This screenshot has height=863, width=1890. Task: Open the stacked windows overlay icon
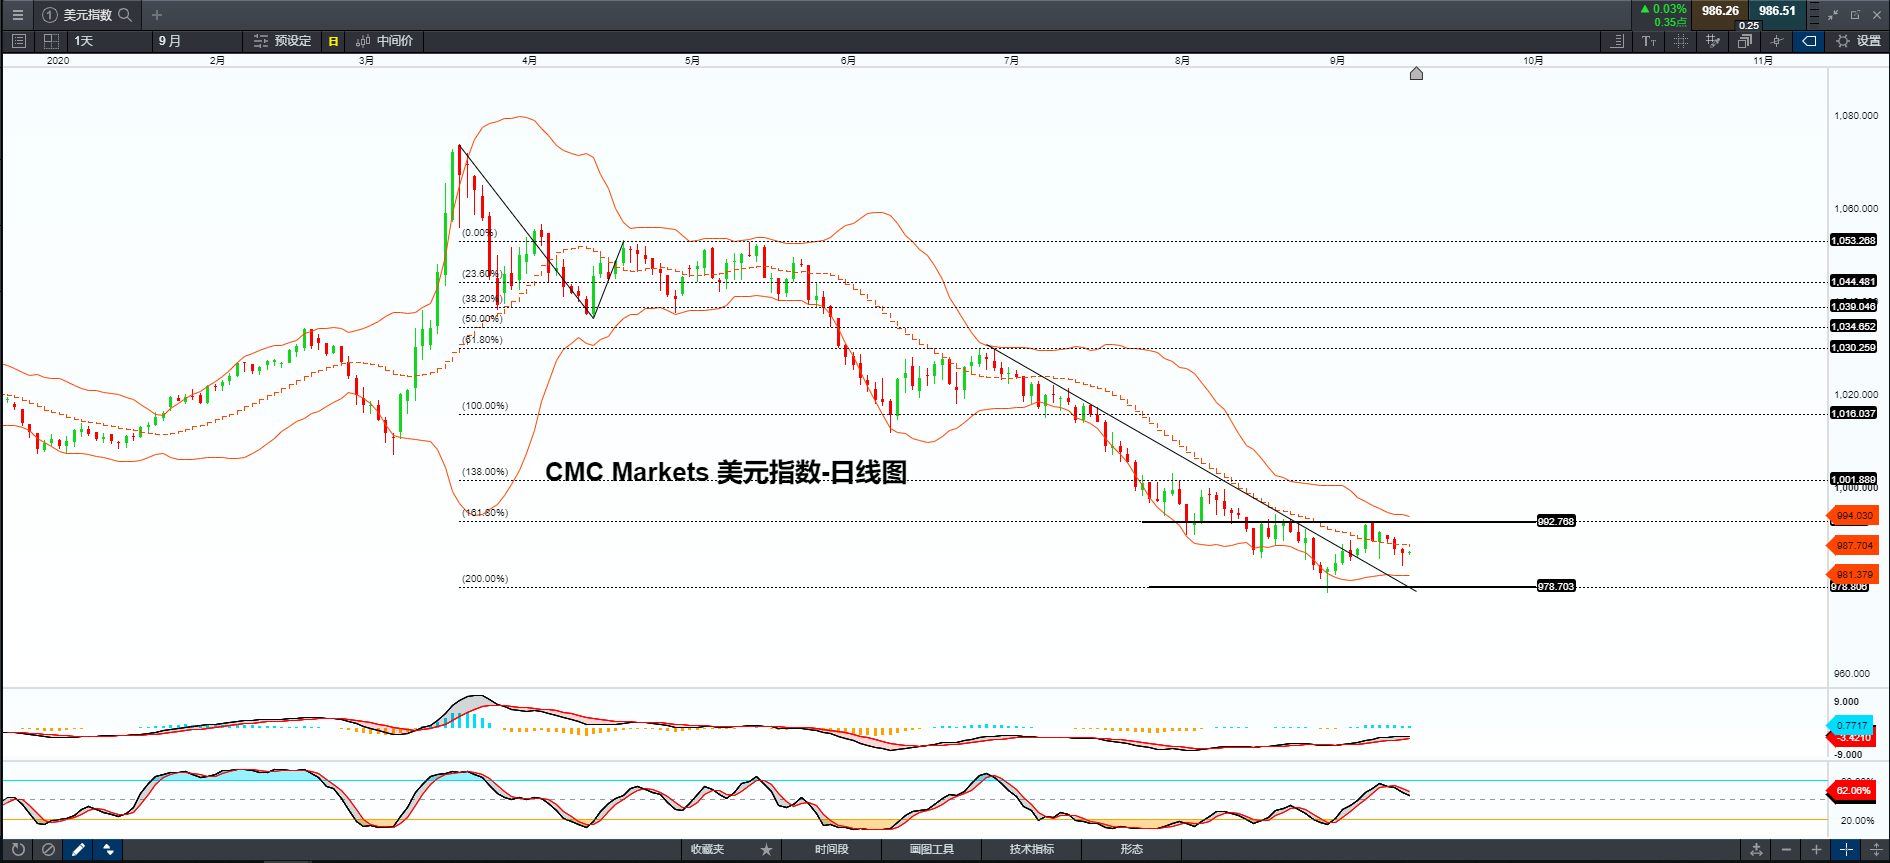tap(1745, 41)
